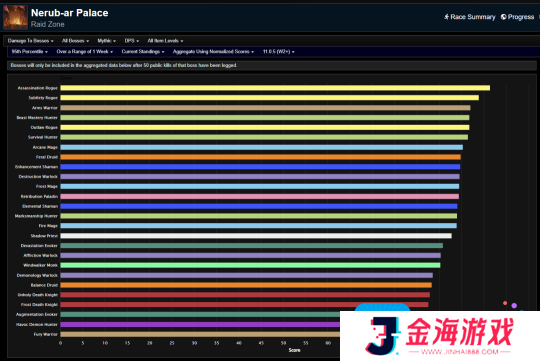
Task: Click the Race Summary runner icon
Action: (446, 17)
